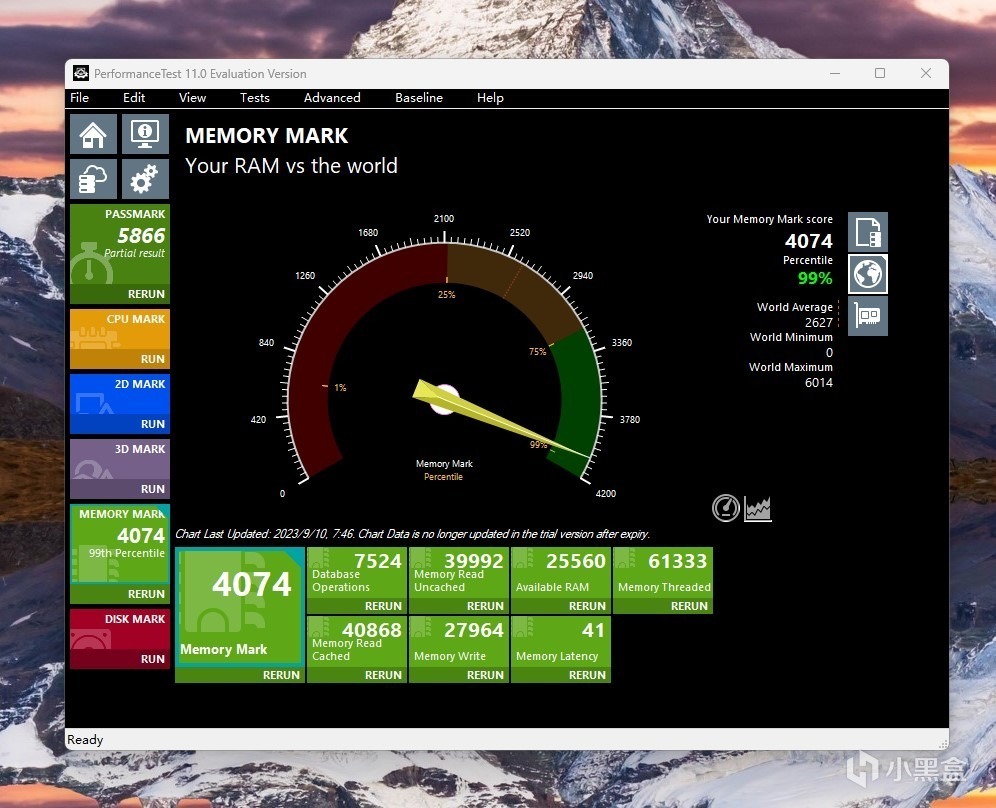The height and width of the screenshot is (808, 996).
Task: Rerun Memory Threaded test
Action: point(689,606)
